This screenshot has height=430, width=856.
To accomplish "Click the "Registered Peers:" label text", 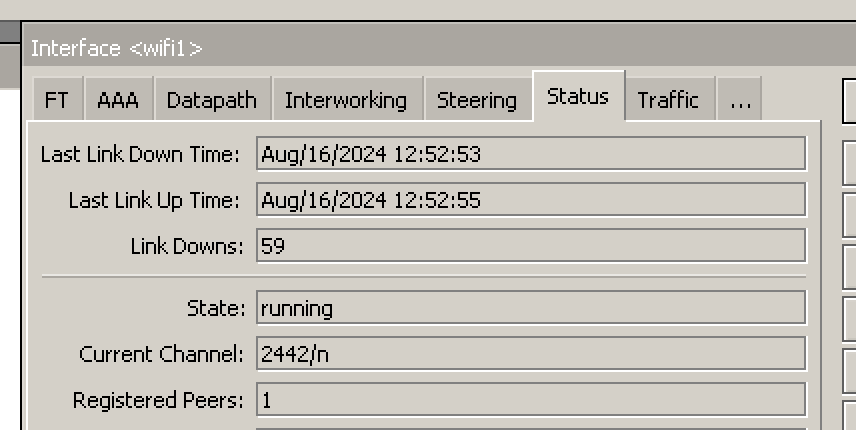I will point(158,401).
